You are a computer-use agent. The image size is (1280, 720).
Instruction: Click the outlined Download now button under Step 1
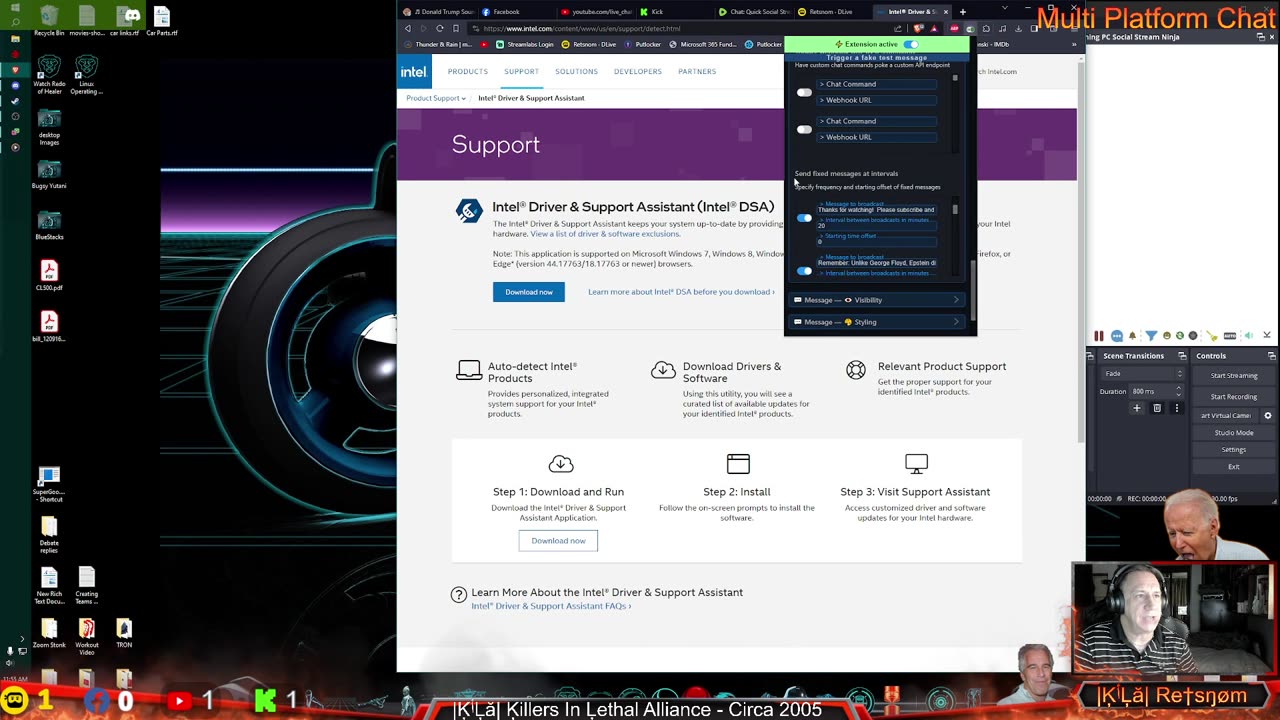pos(558,541)
